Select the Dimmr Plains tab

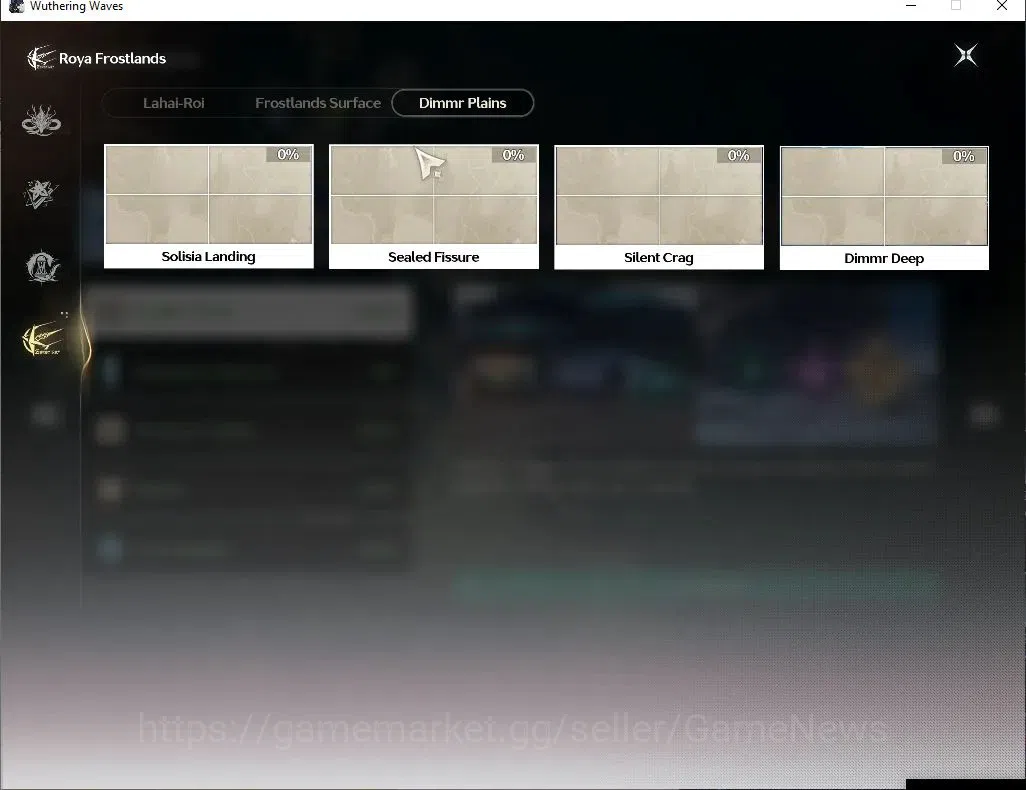(x=463, y=103)
